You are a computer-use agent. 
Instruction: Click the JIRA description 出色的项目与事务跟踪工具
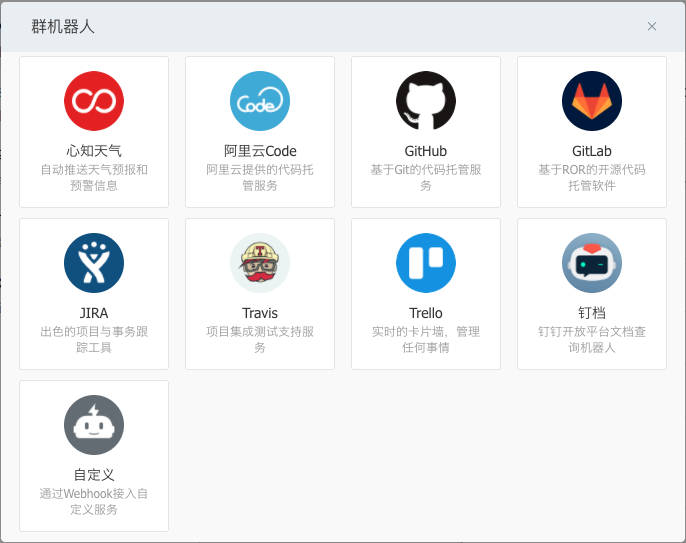click(94, 340)
